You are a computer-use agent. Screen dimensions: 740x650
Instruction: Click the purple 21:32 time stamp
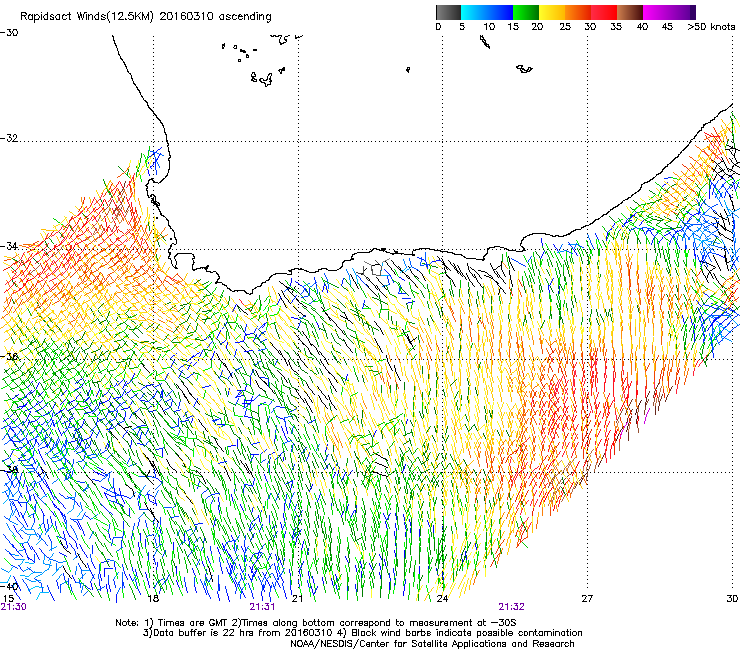pyautogui.click(x=512, y=607)
